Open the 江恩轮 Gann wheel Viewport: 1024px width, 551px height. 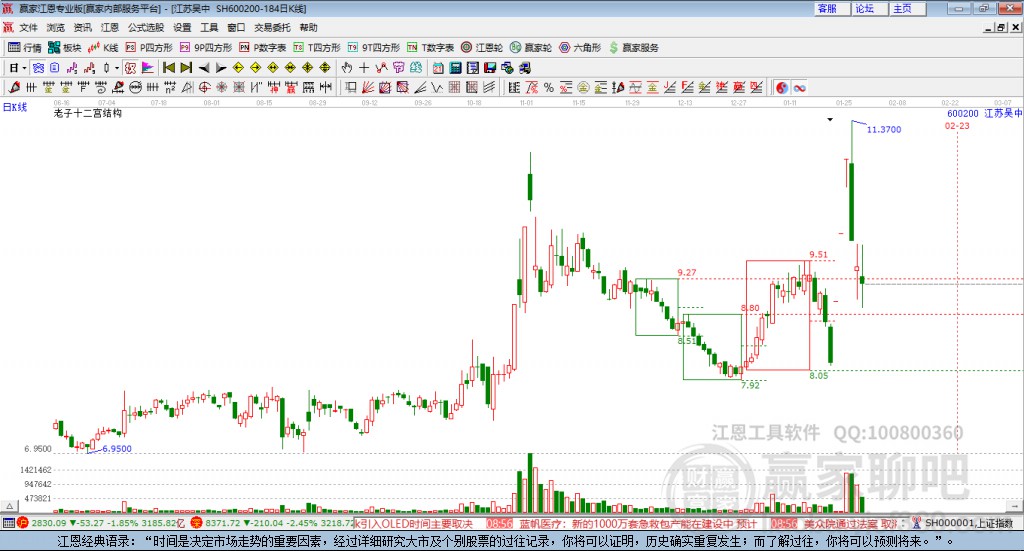tap(482, 48)
